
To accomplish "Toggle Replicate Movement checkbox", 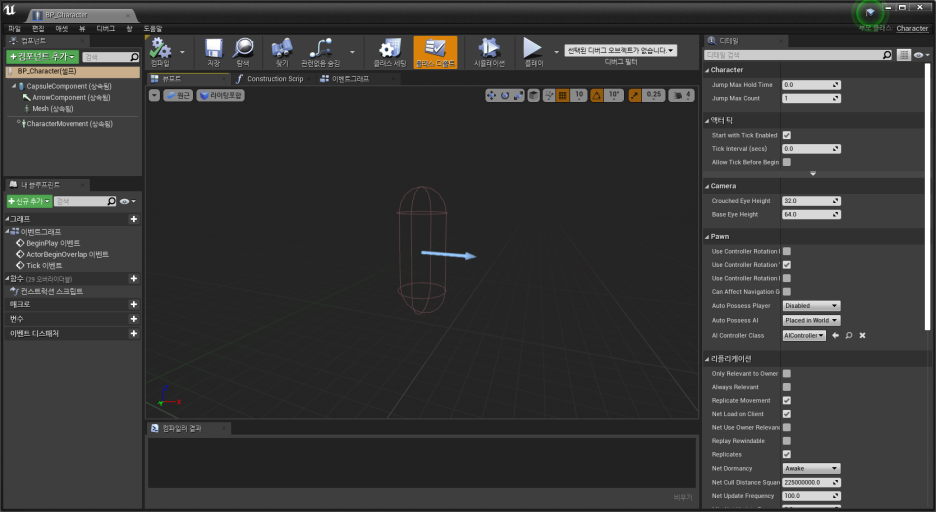I will point(787,400).
